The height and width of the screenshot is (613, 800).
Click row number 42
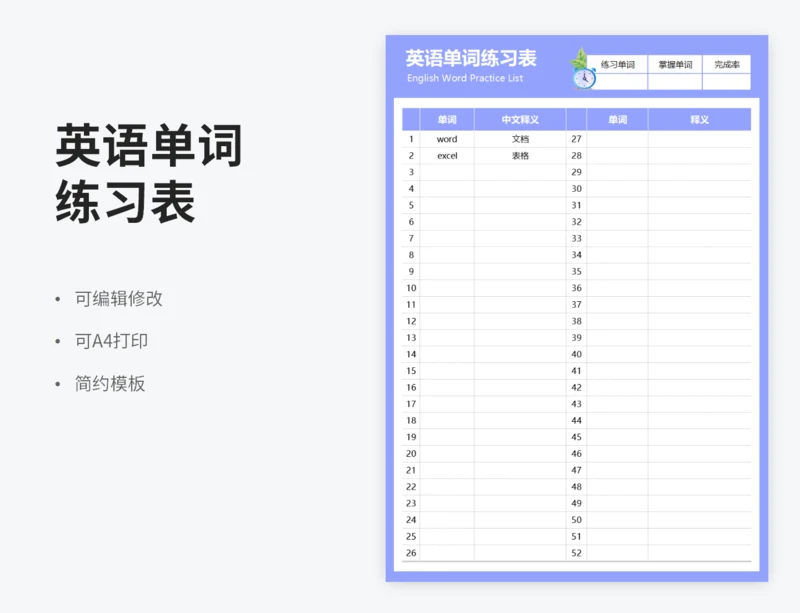[x=577, y=387]
